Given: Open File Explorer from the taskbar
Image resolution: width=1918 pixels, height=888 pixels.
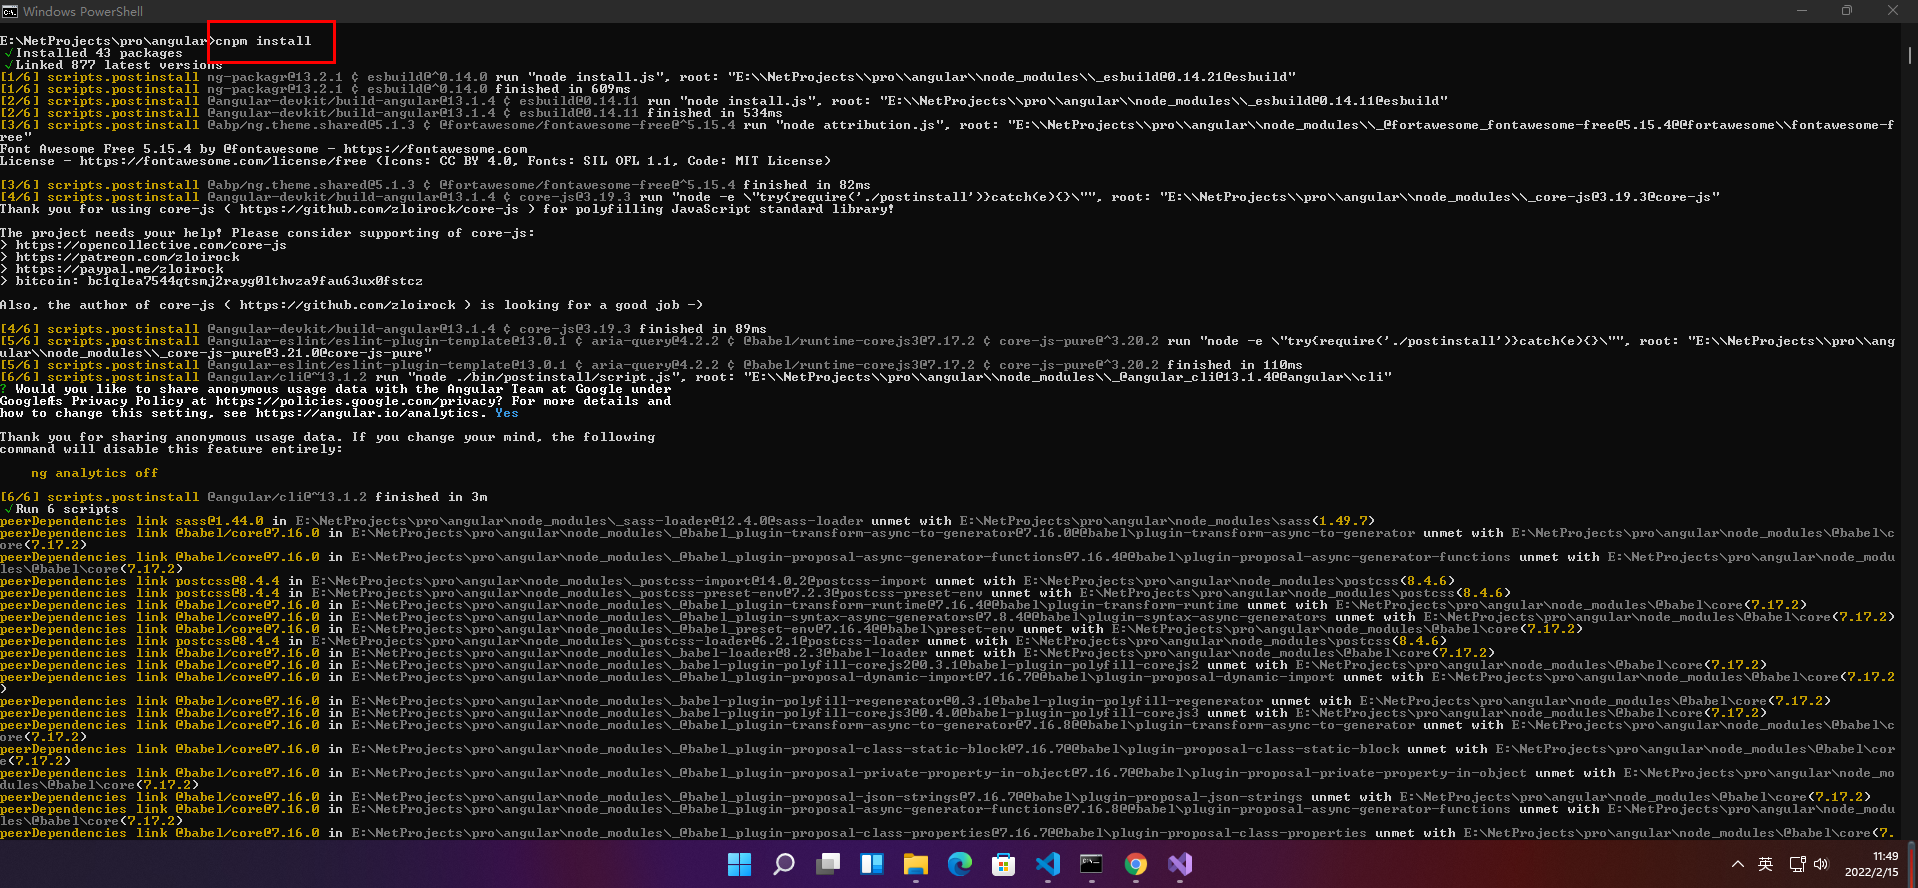Looking at the screenshot, I should pyautogui.click(x=916, y=864).
